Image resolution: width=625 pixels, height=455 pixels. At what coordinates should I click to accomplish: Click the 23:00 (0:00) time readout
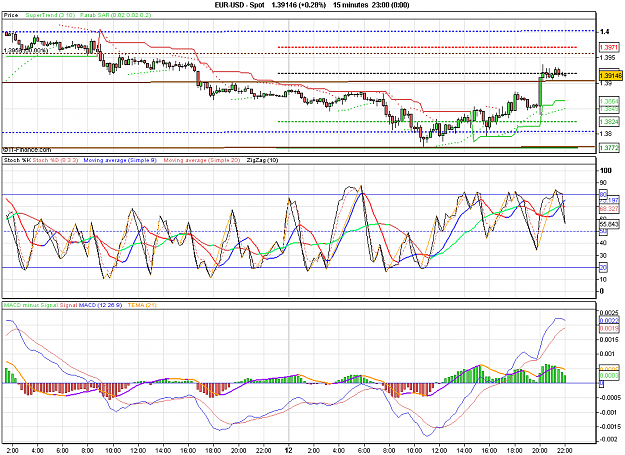389,5
